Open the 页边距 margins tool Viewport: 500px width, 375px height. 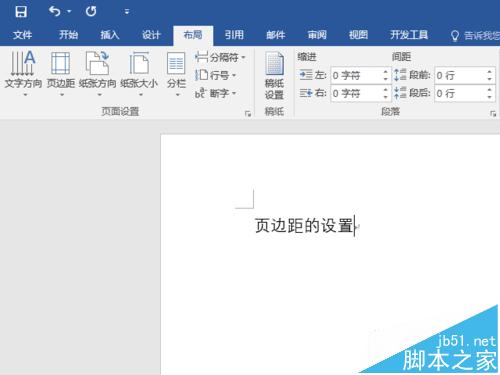tap(61, 74)
